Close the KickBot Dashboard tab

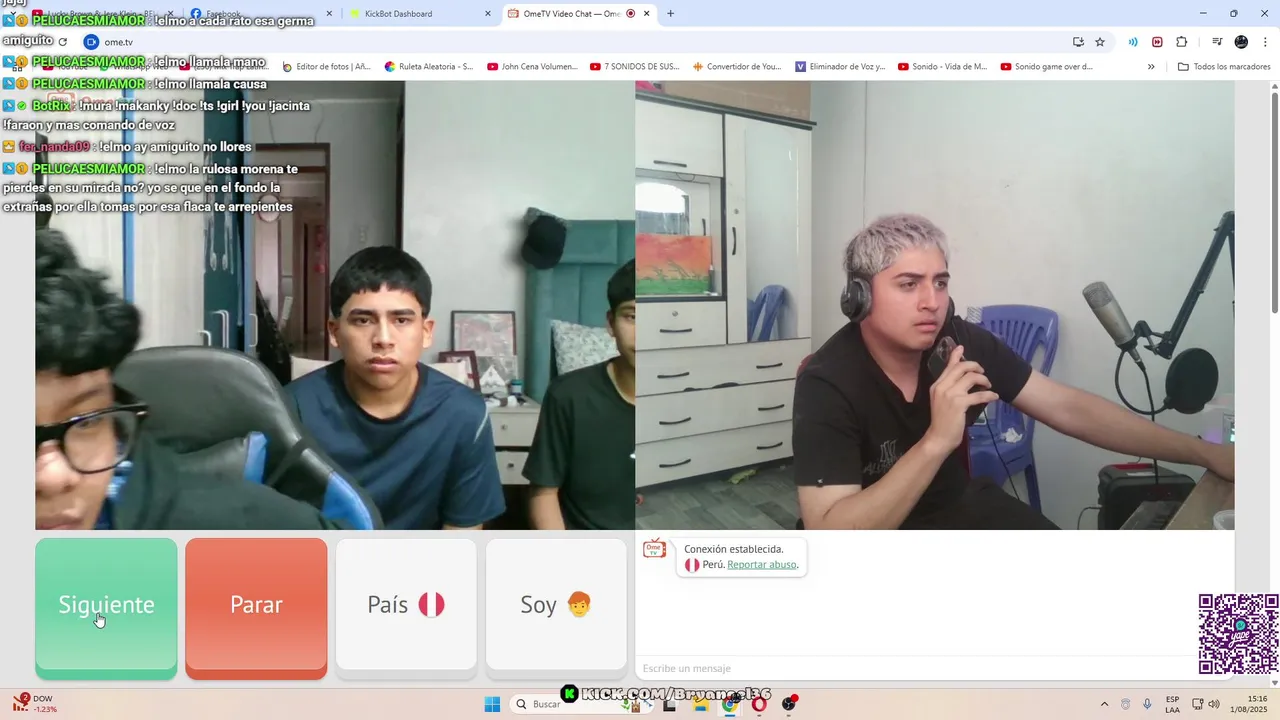tap(488, 13)
